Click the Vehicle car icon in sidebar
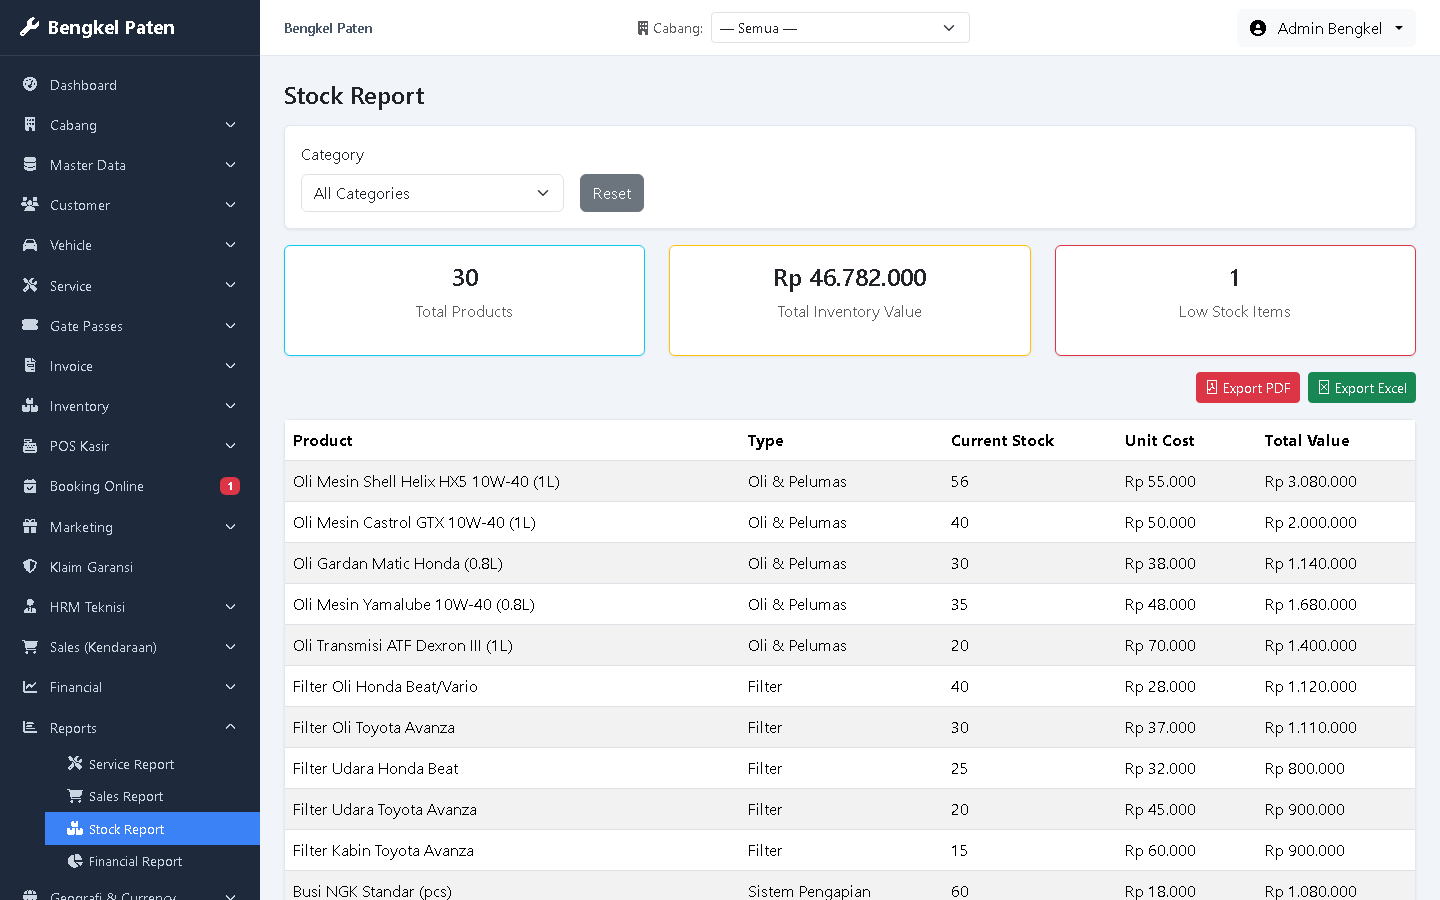The image size is (1440, 900). [30, 244]
